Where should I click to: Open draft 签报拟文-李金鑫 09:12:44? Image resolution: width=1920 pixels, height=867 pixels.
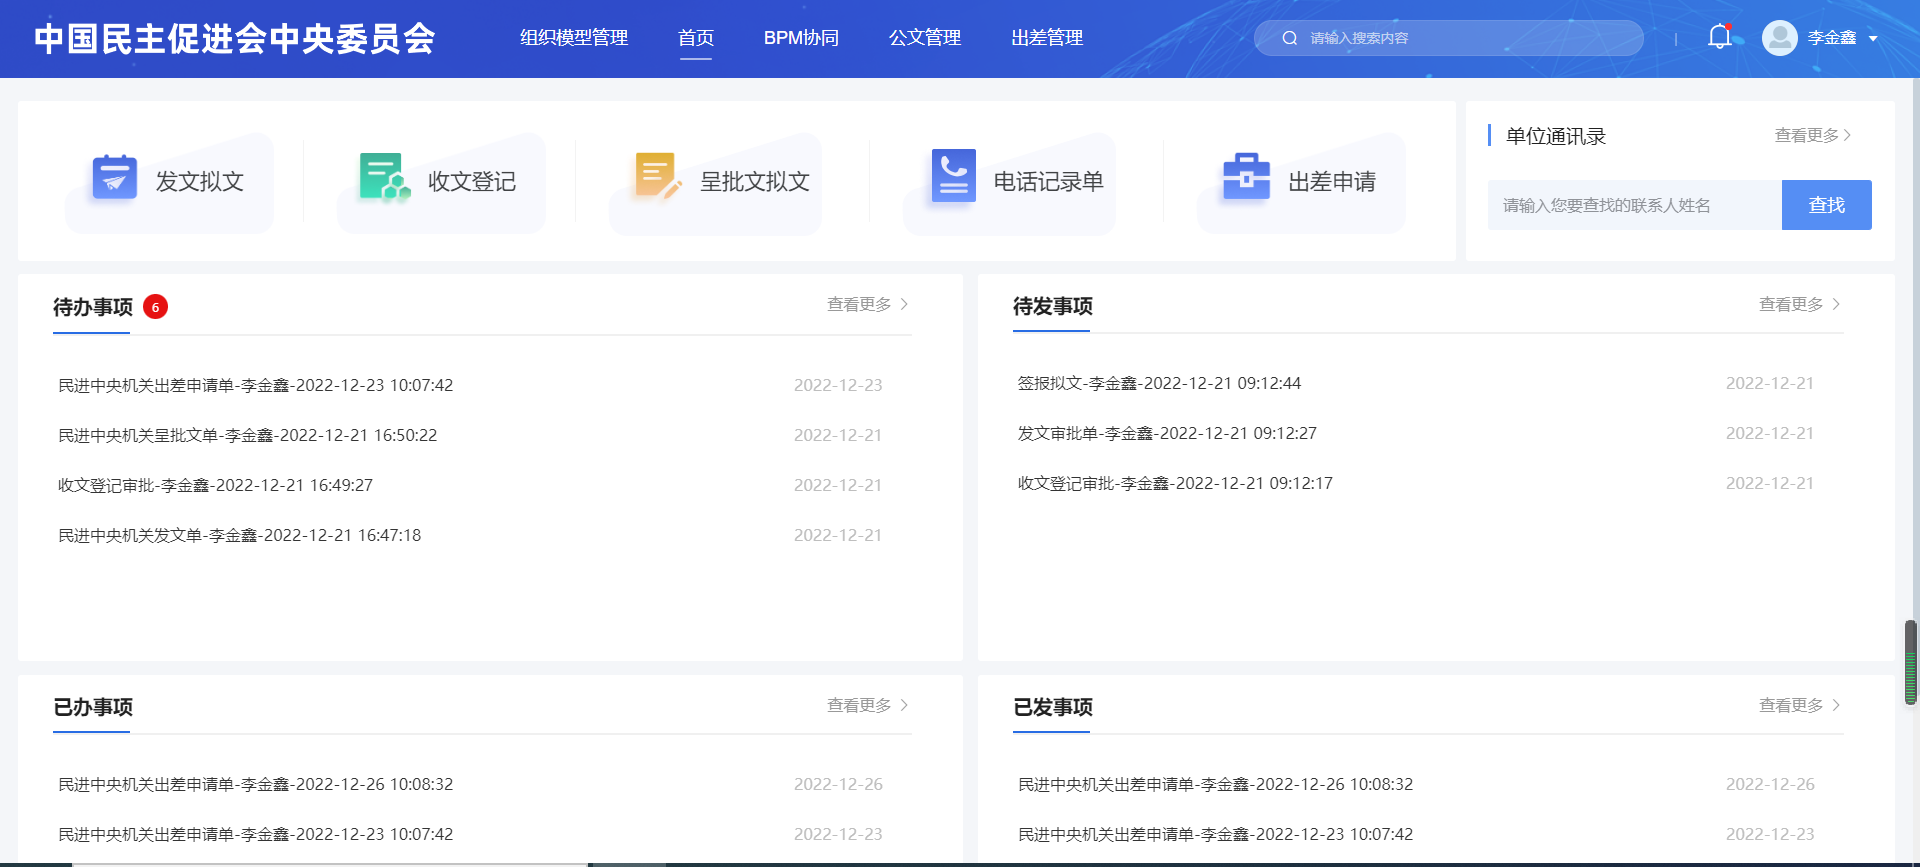point(1159,383)
